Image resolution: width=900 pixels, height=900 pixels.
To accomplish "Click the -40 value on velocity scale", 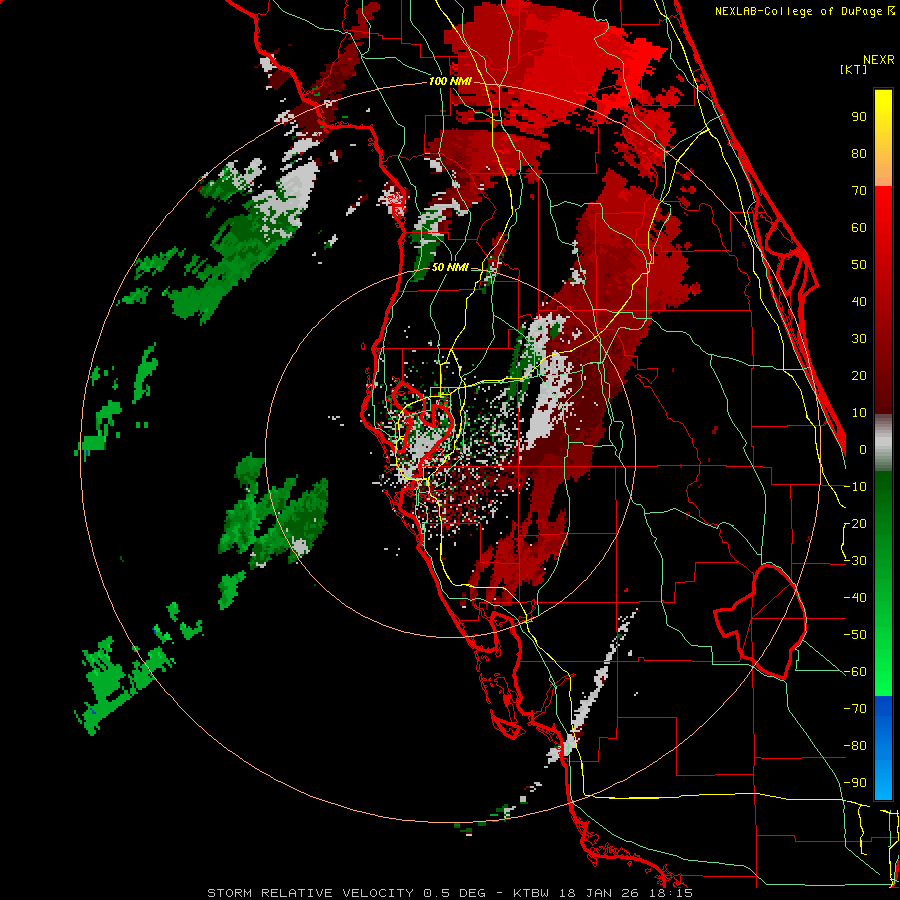I will pyautogui.click(x=855, y=598).
